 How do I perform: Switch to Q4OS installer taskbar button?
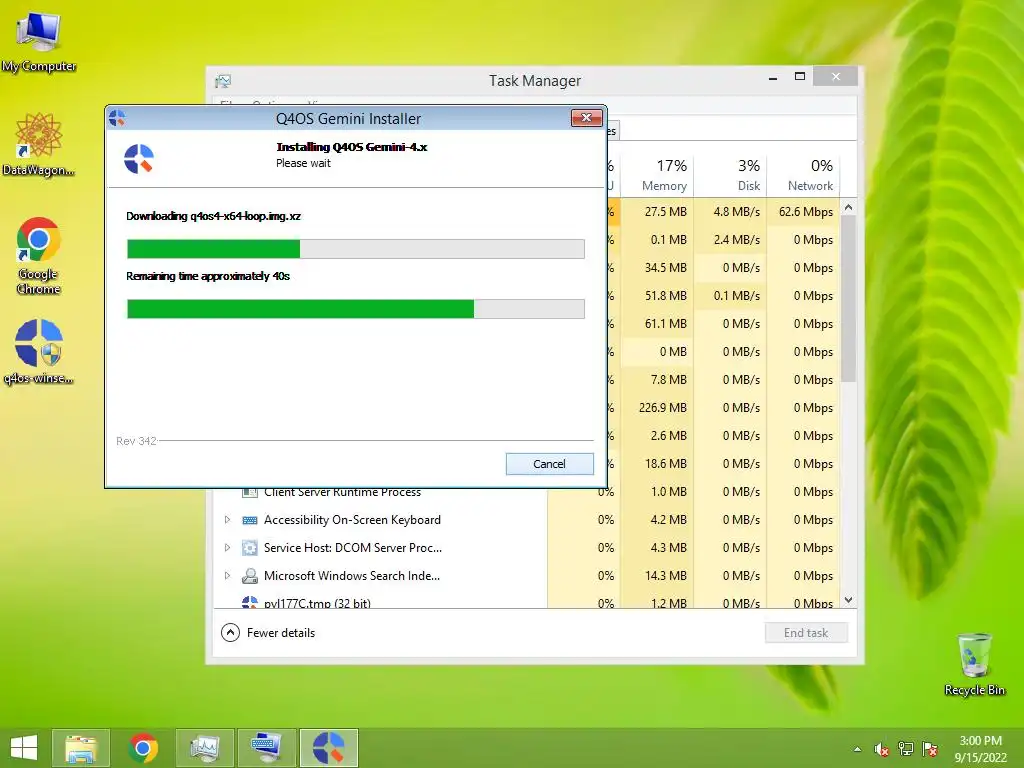pyautogui.click(x=328, y=748)
